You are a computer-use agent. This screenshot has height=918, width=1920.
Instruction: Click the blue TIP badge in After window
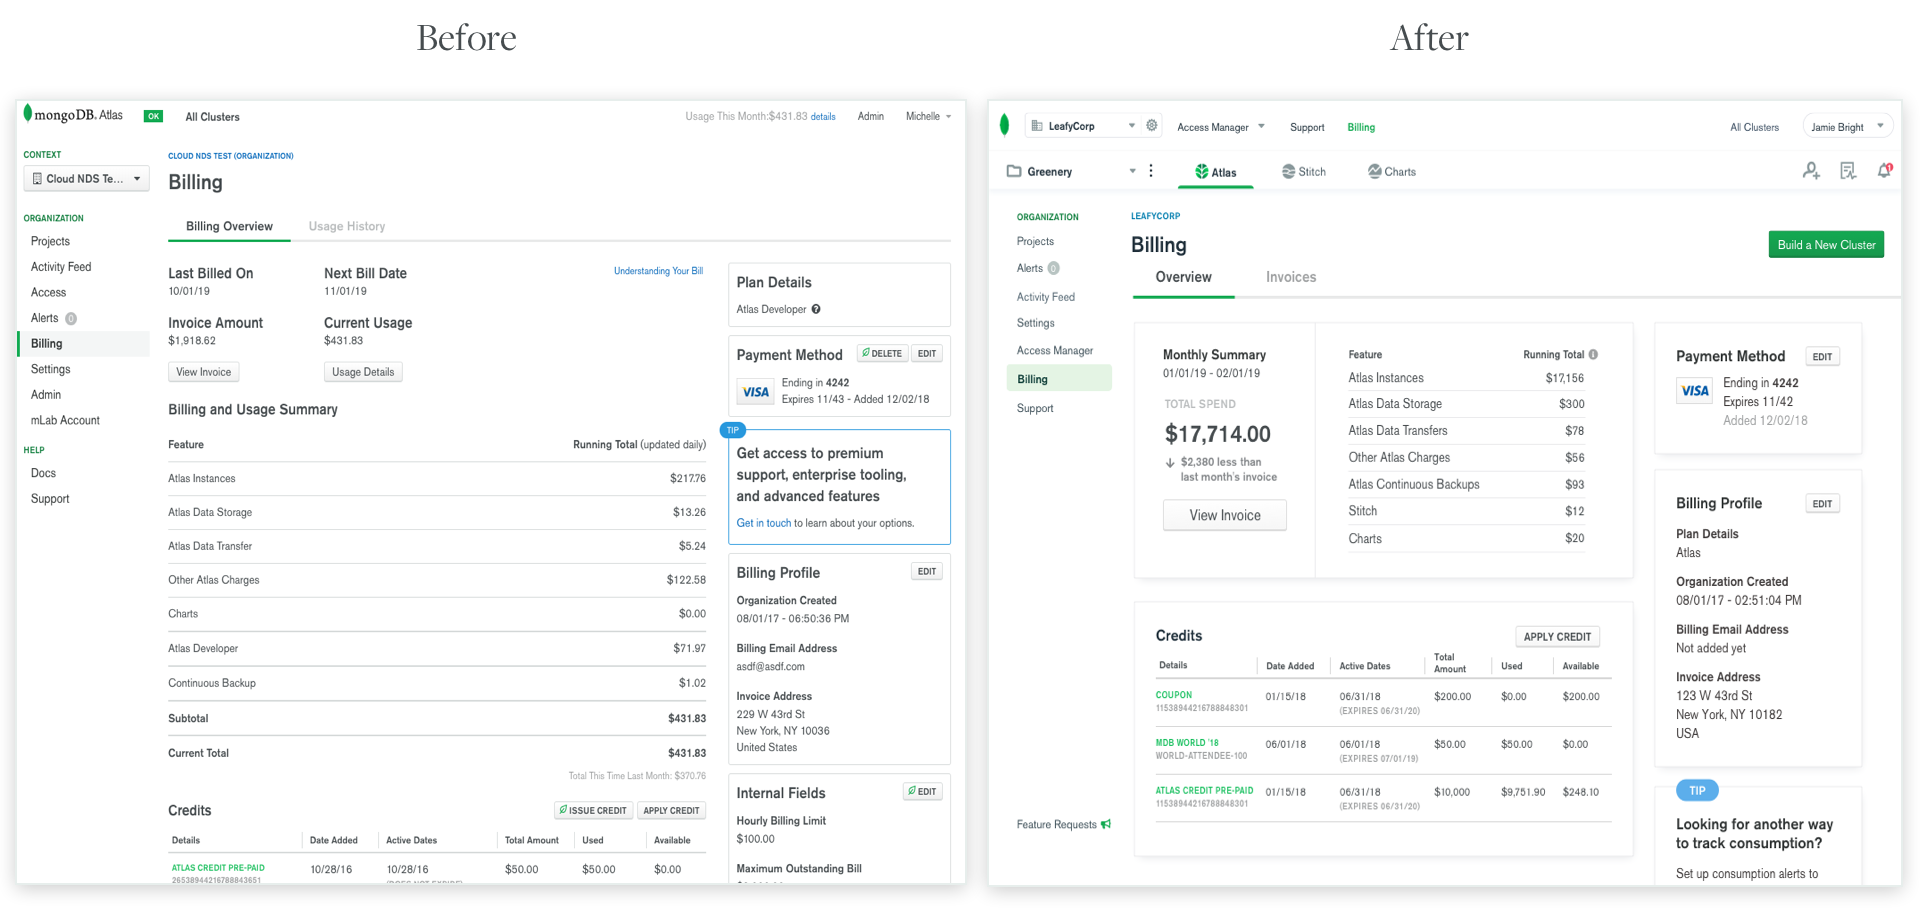pyautogui.click(x=1697, y=790)
